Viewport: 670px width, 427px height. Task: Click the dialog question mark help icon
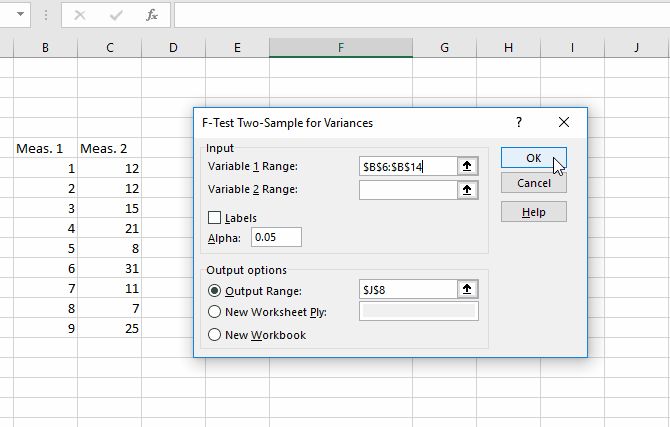click(x=519, y=122)
